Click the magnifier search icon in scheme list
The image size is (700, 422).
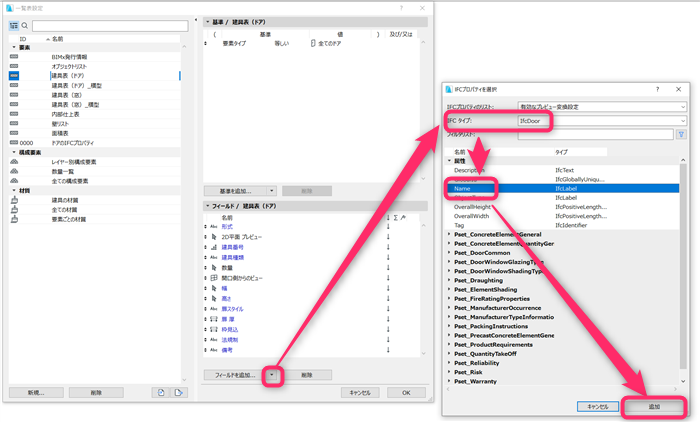point(25,26)
